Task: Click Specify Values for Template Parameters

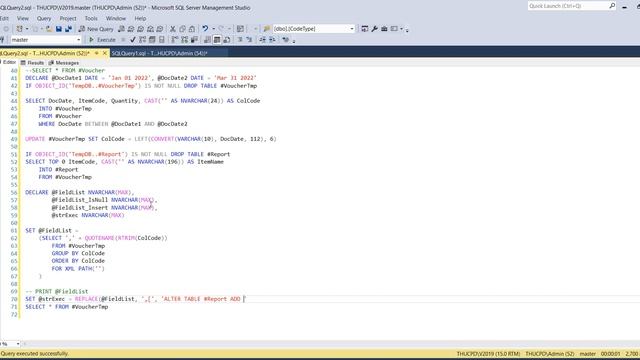Action: click(x=285, y=40)
